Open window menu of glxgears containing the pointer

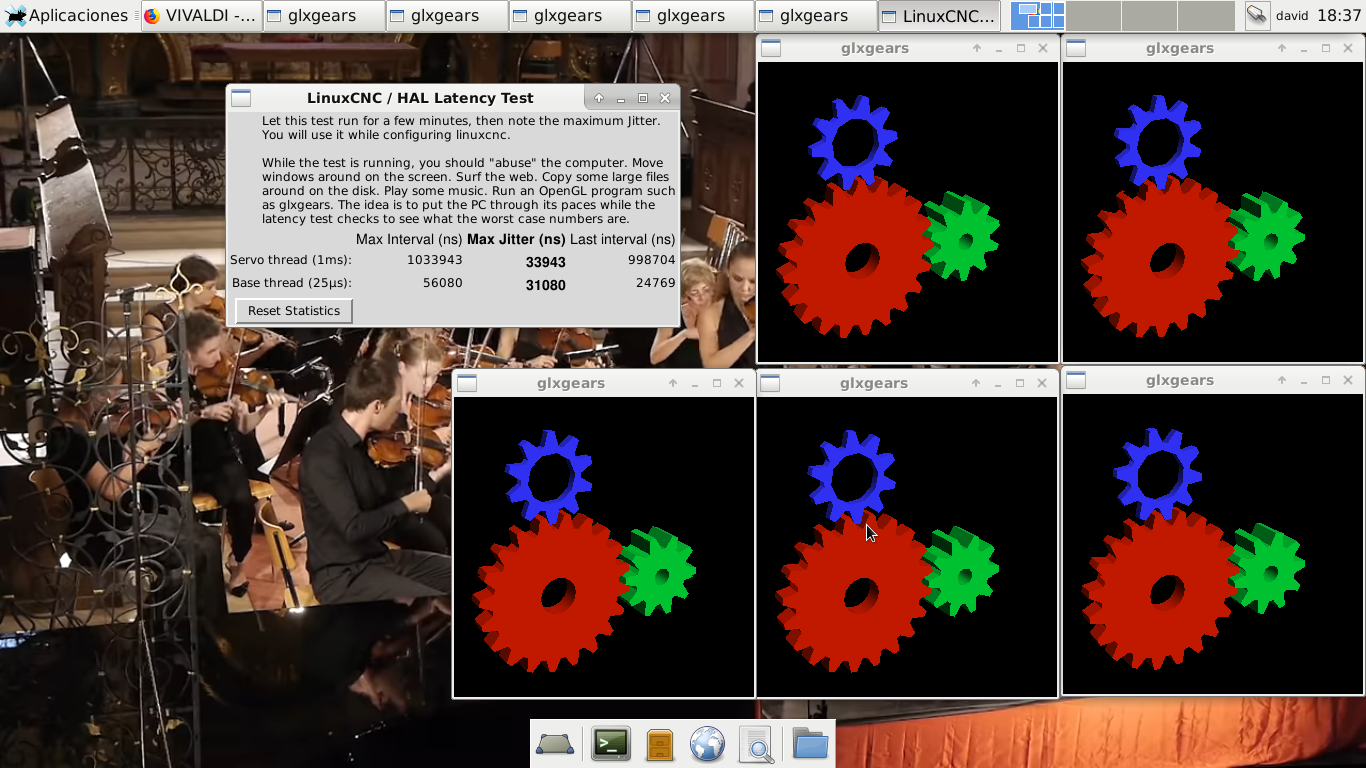pos(769,383)
